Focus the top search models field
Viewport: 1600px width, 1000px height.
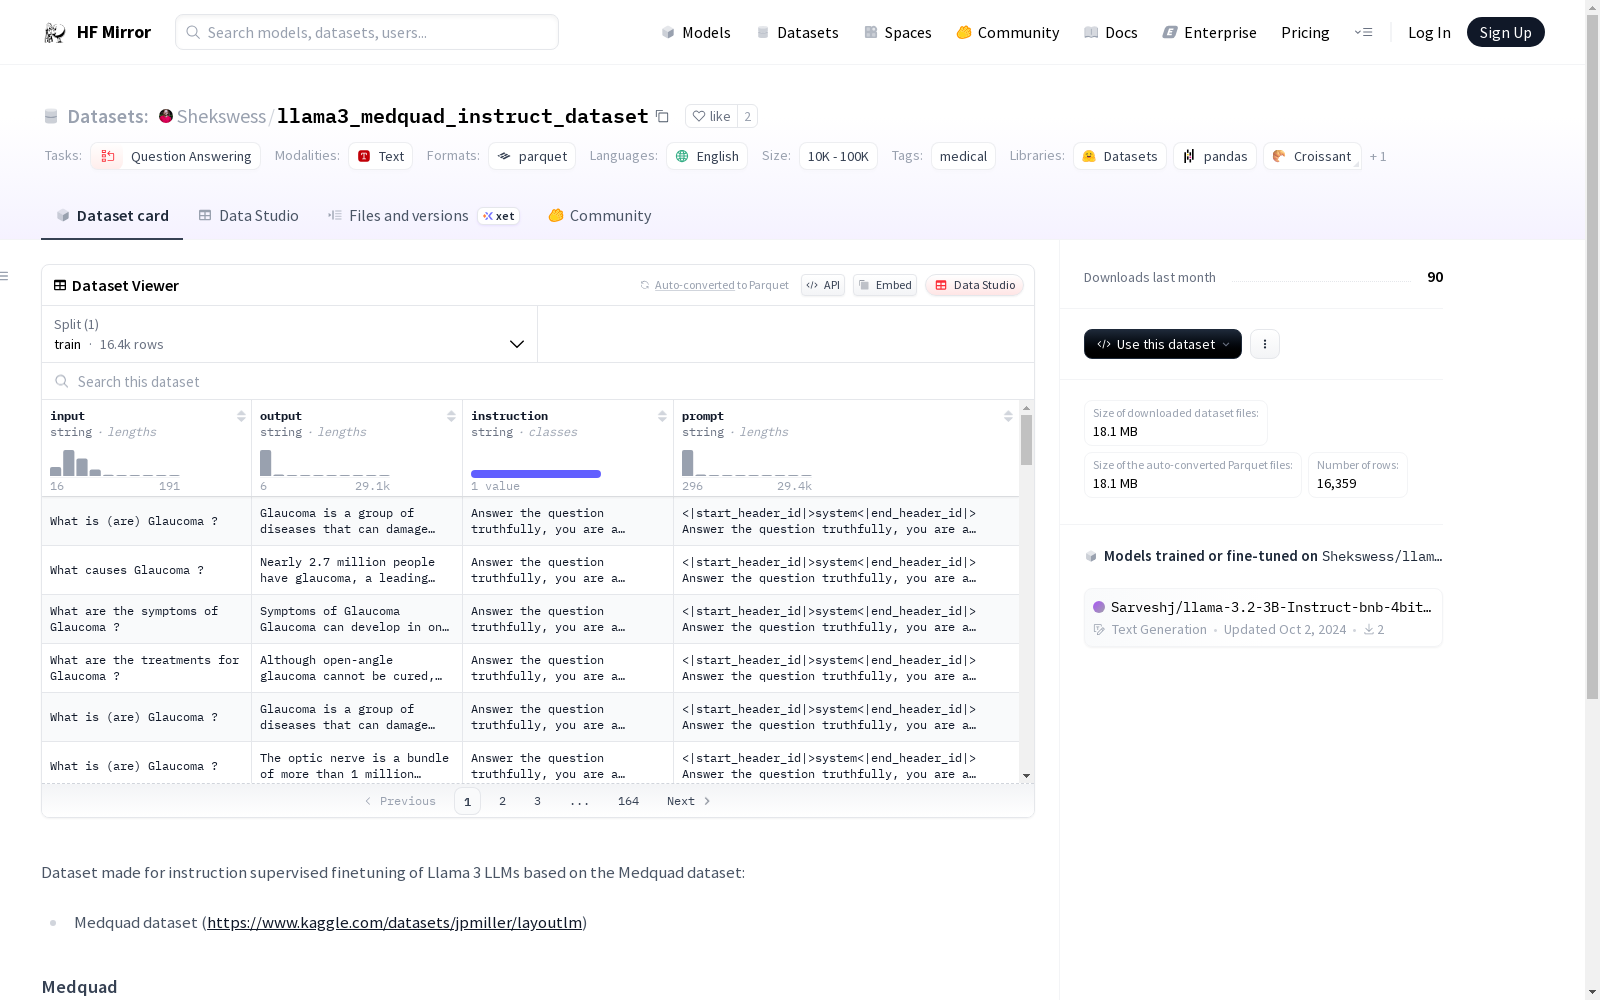point(367,32)
